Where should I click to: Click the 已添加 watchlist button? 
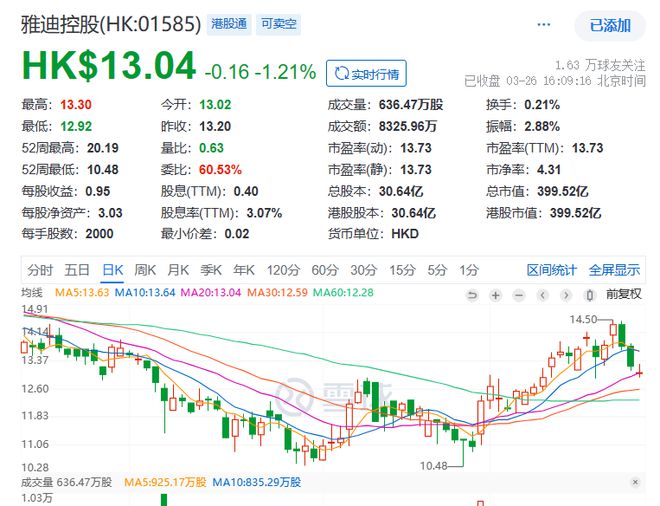(x=610, y=26)
